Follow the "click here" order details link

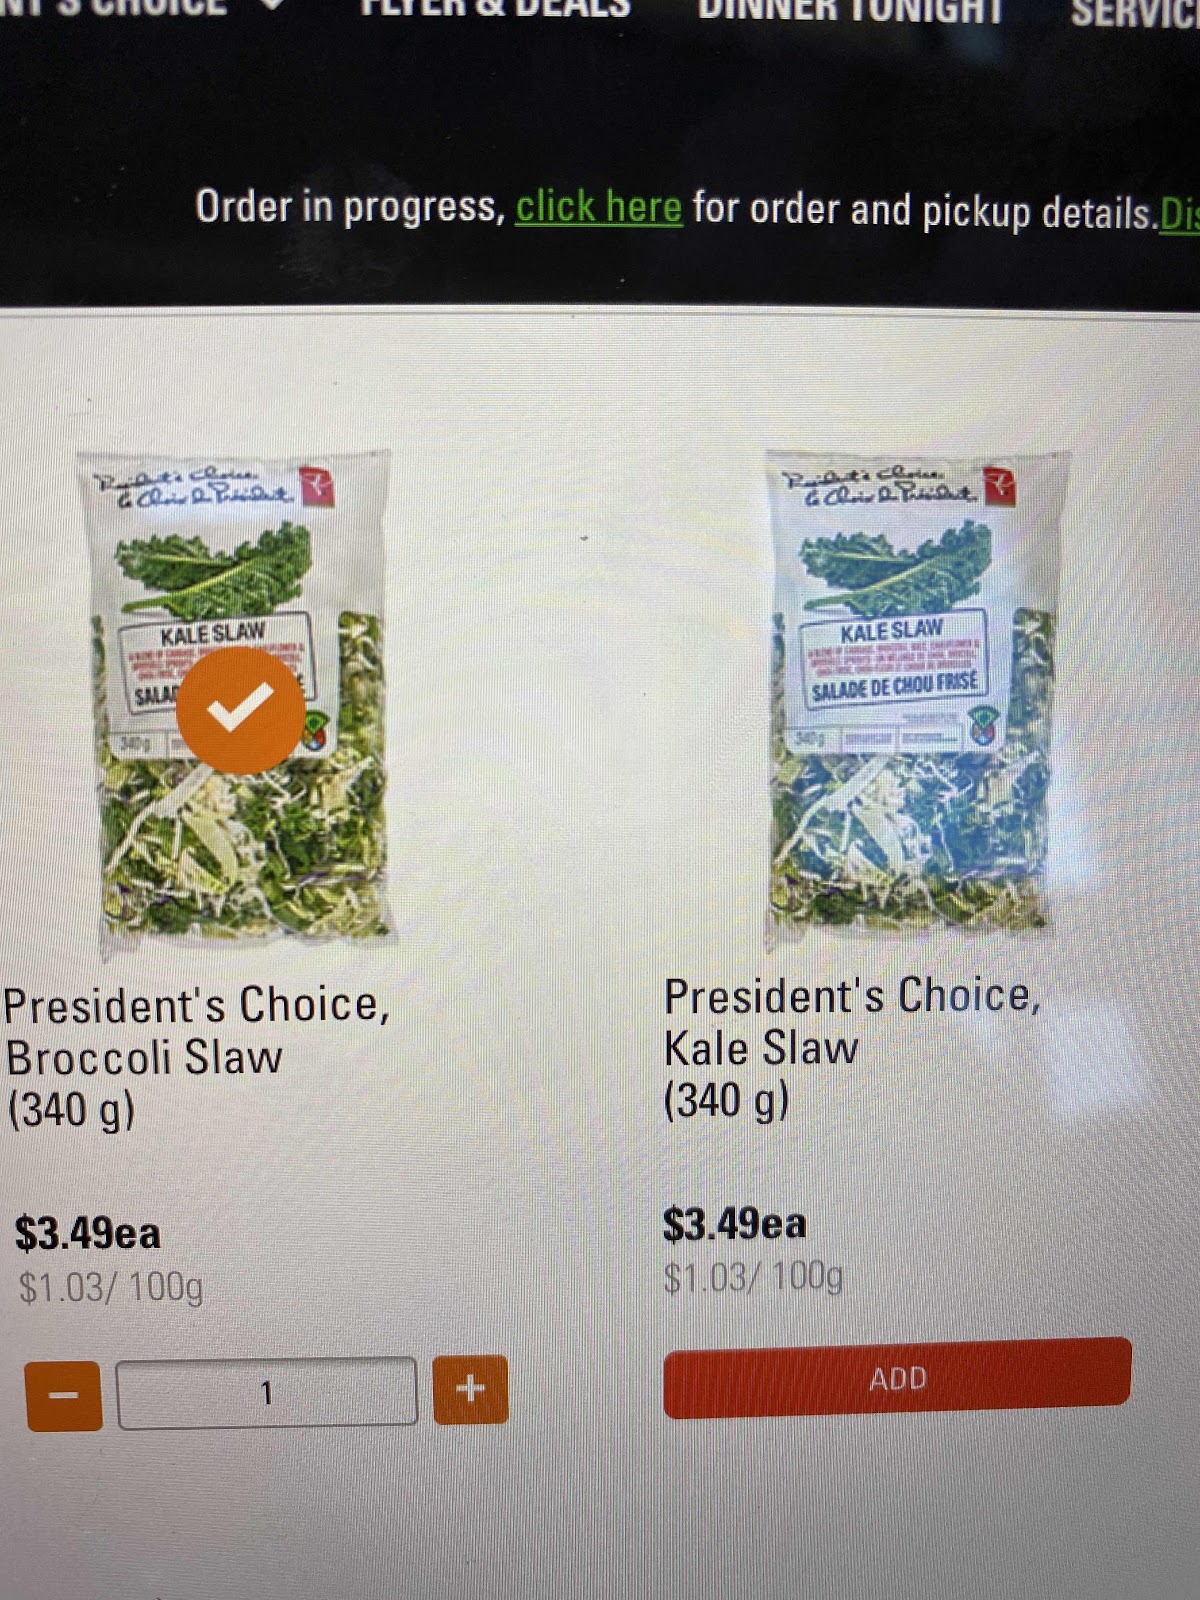point(598,207)
